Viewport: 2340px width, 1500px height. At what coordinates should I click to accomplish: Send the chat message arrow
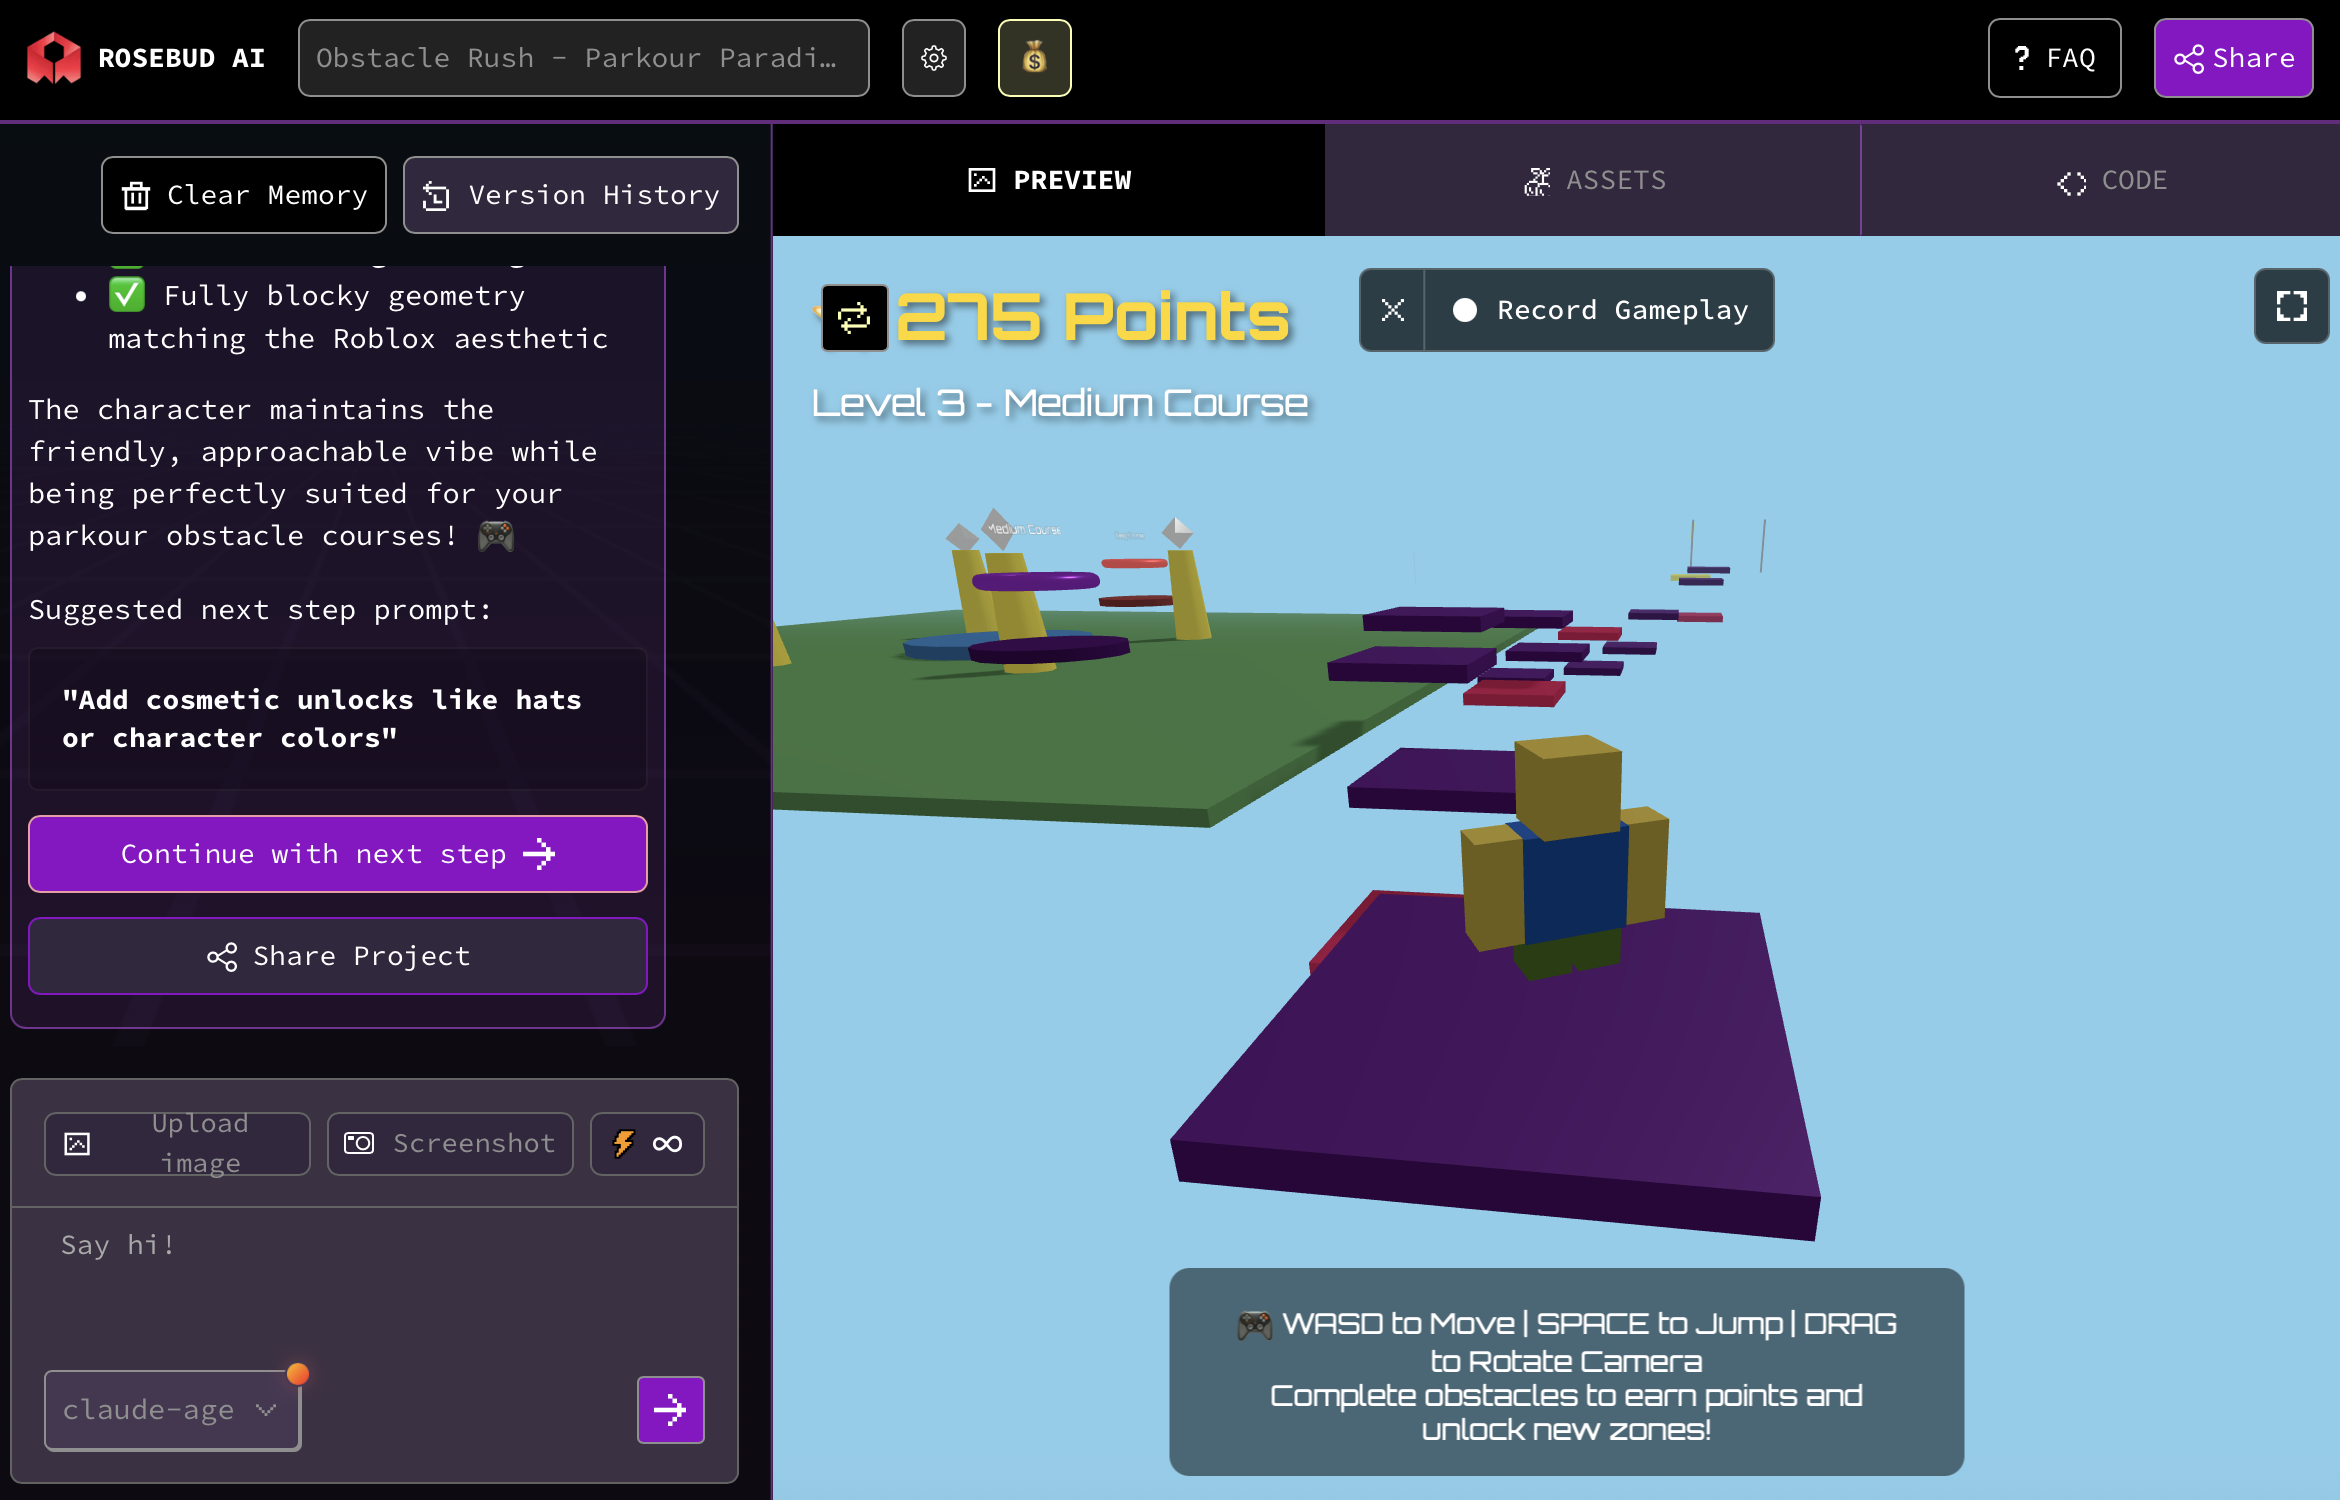click(x=670, y=1410)
